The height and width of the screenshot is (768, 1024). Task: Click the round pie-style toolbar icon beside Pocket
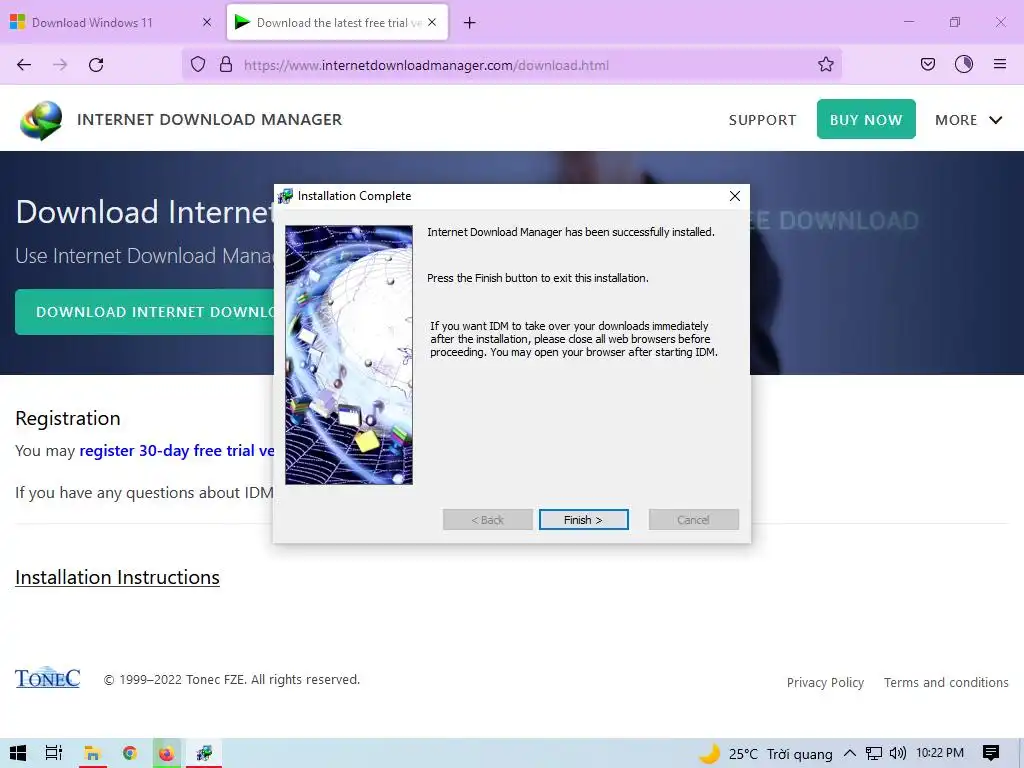pyautogui.click(x=964, y=65)
